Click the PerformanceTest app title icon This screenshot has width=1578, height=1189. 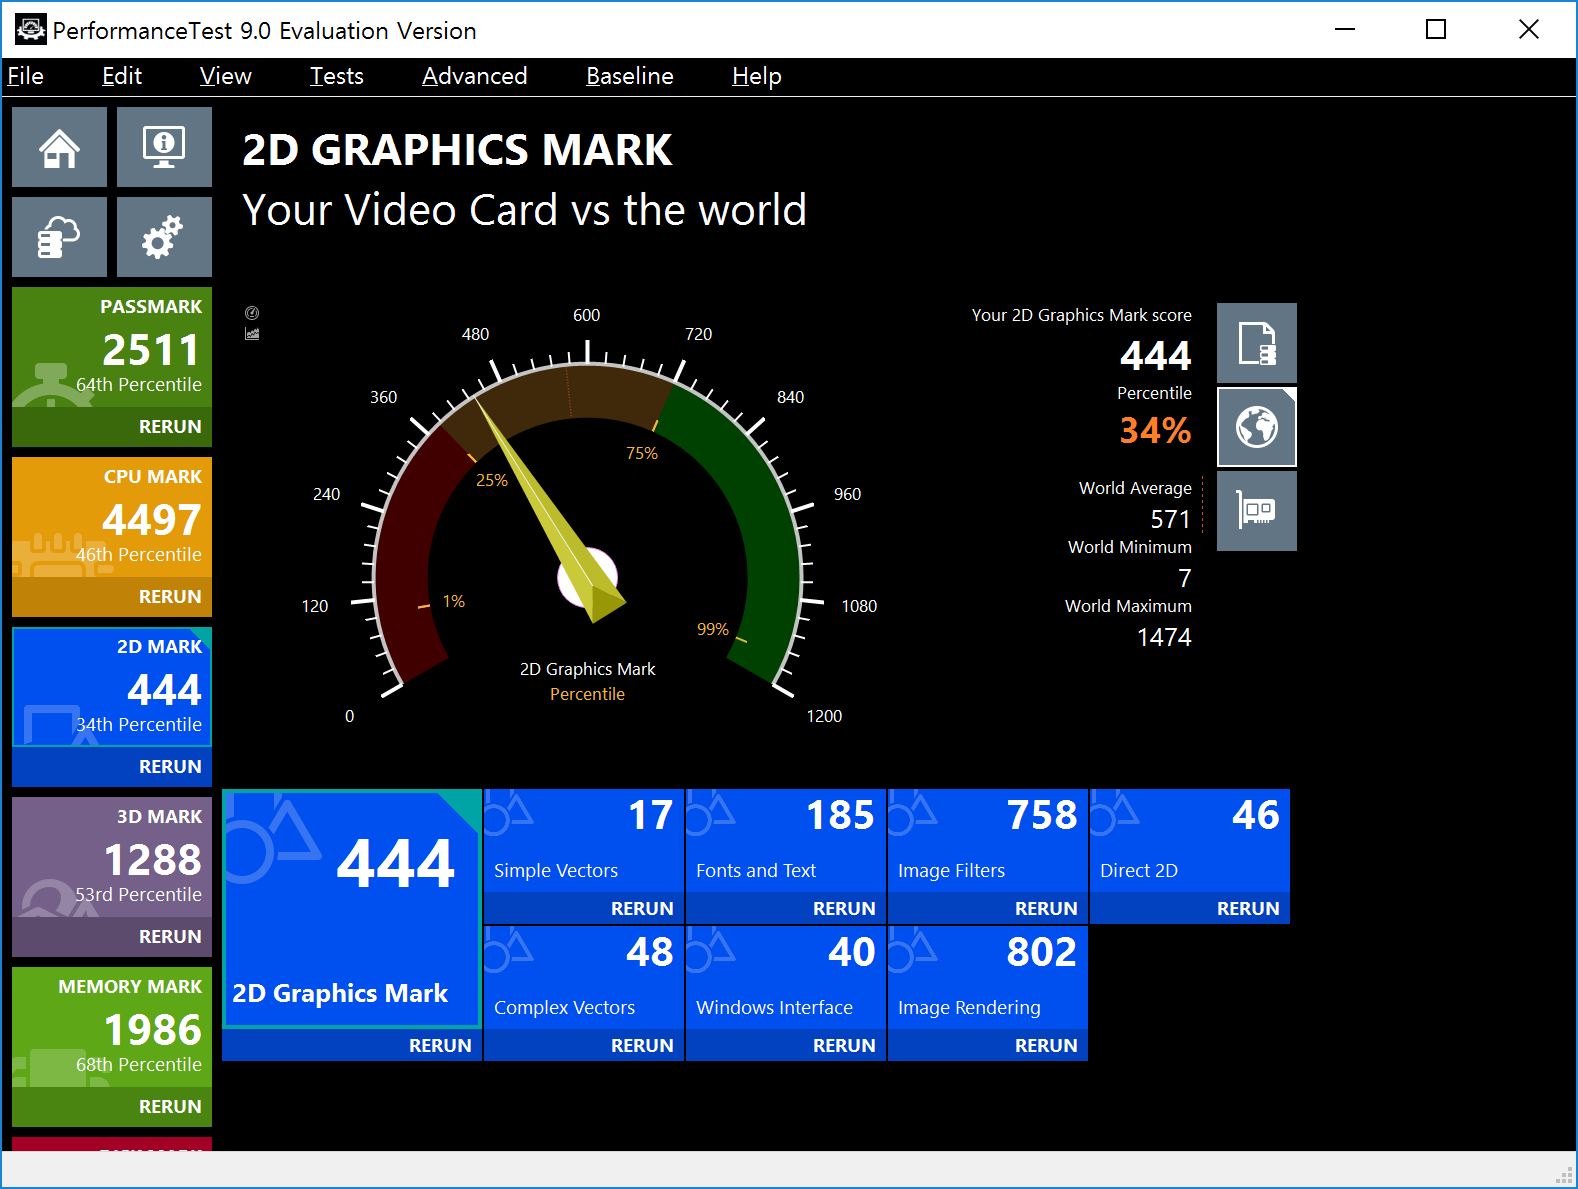point(30,30)
